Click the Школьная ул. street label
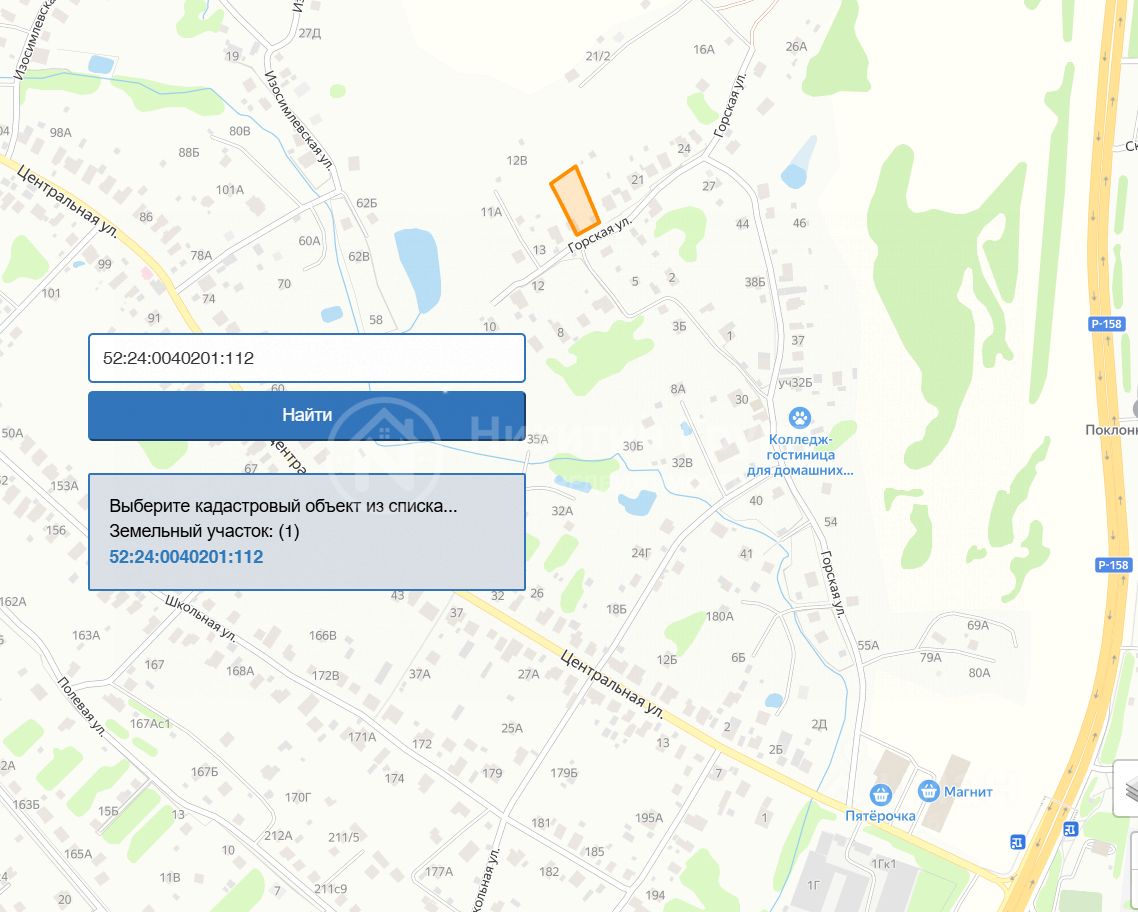Image resolution: width=1138 pixels, height=912 pixels. tap(201, 619)
